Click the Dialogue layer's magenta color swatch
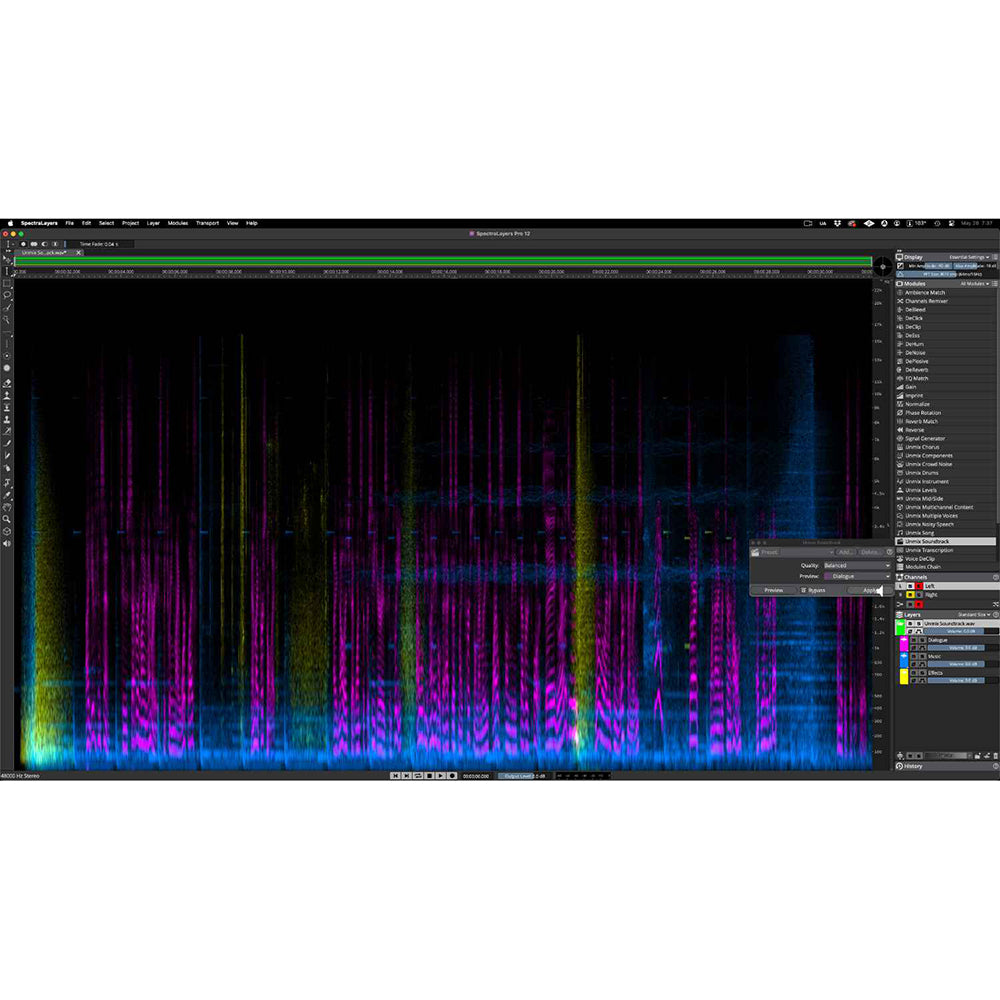Viewport: 1000px width, 1000px height. 904,643
